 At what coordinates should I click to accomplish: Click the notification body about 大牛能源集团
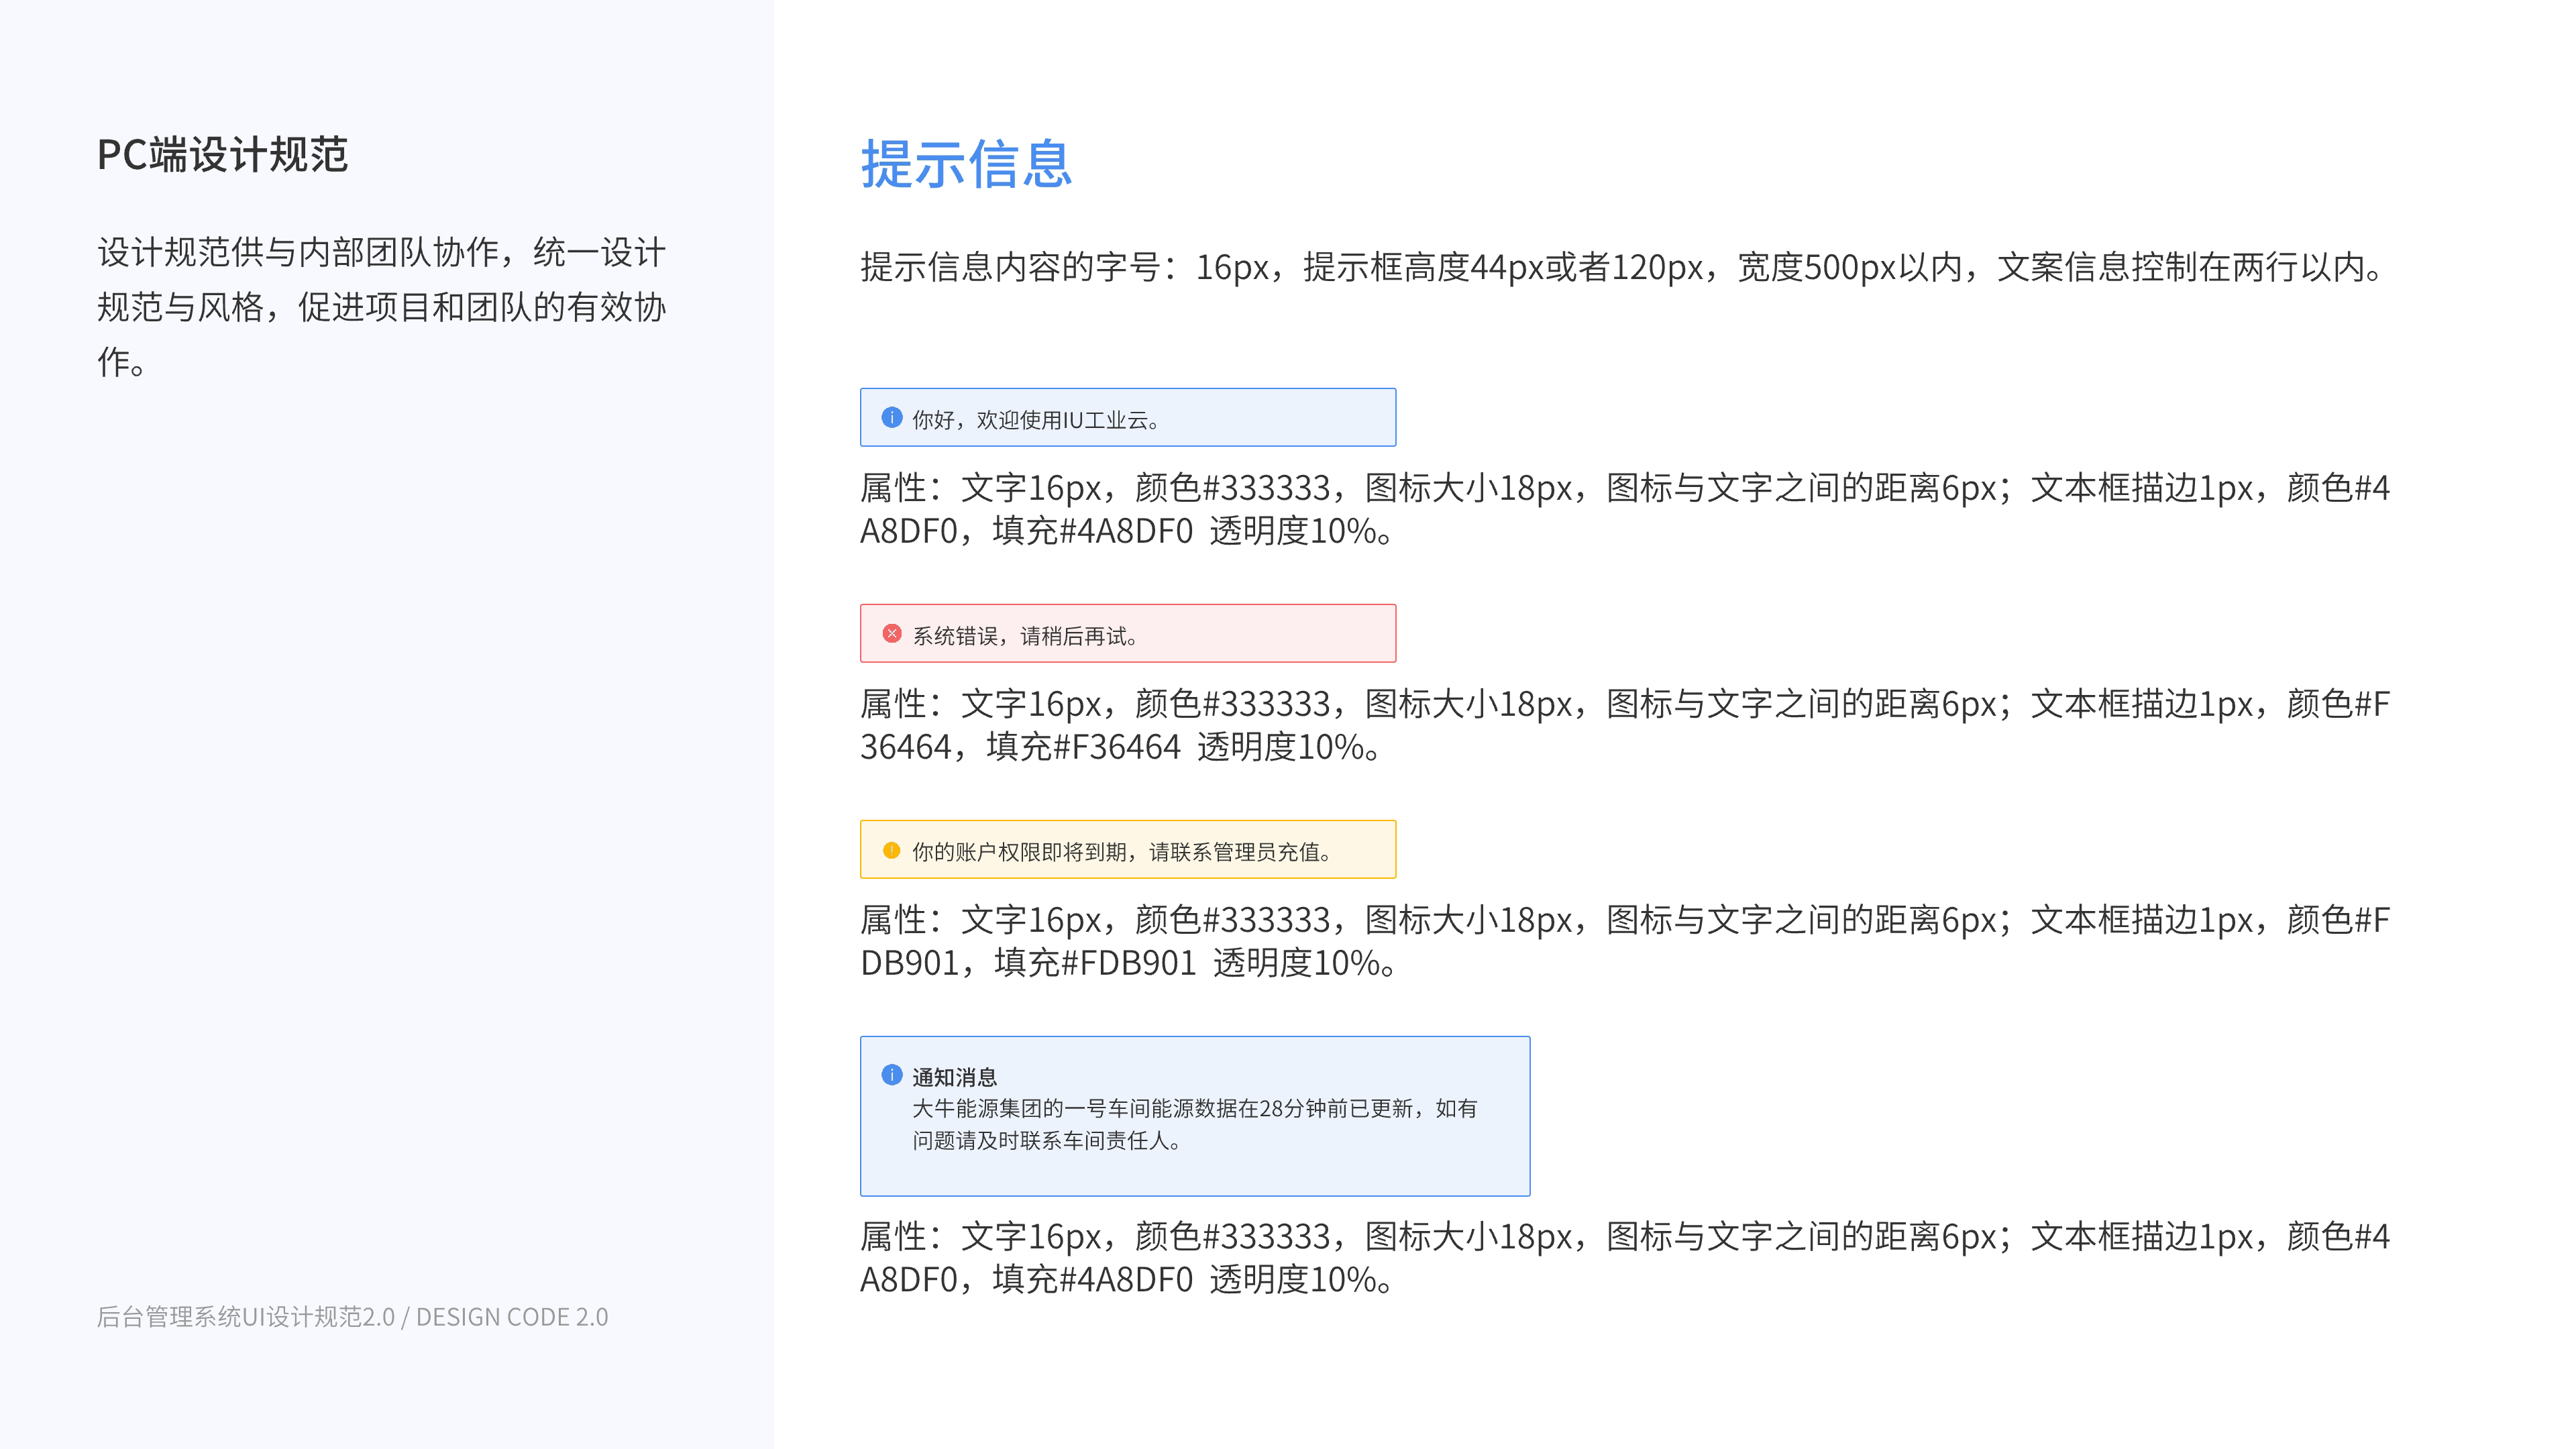coord(1194,1124)
